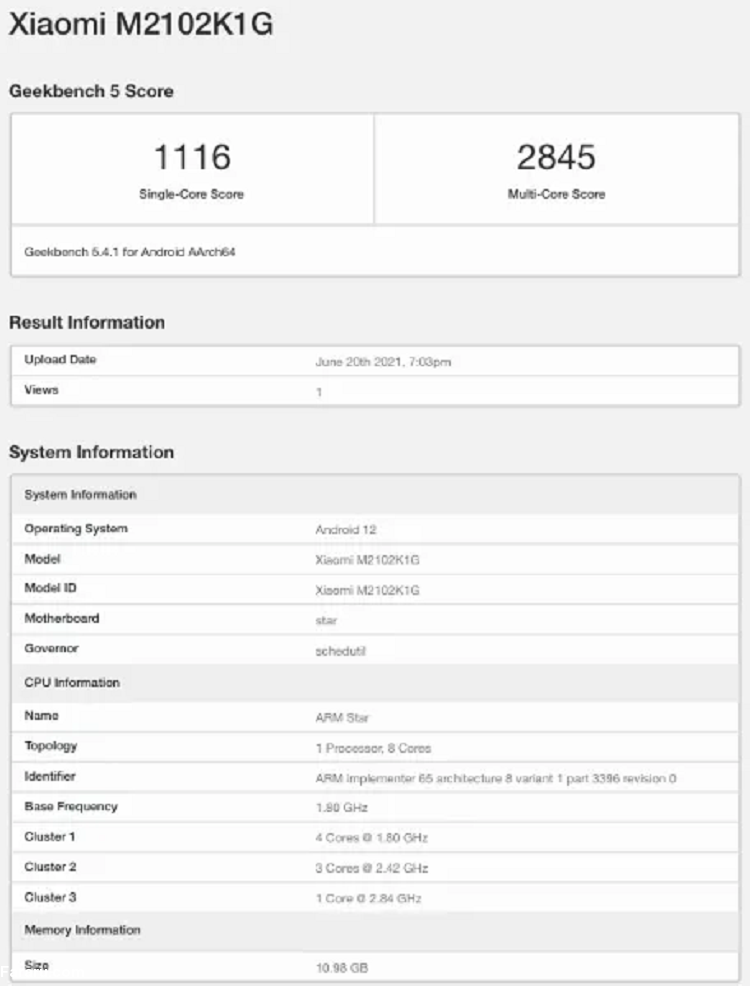Click the Result Information heading
The height and width of the screenshot is (986, 750).
pyautogui.click(x=87, y=323)
